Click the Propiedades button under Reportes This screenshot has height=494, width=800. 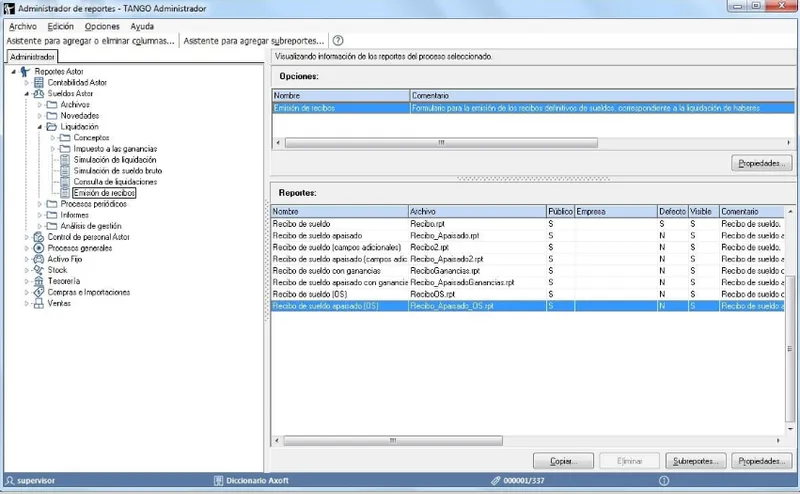click(762, 461)
